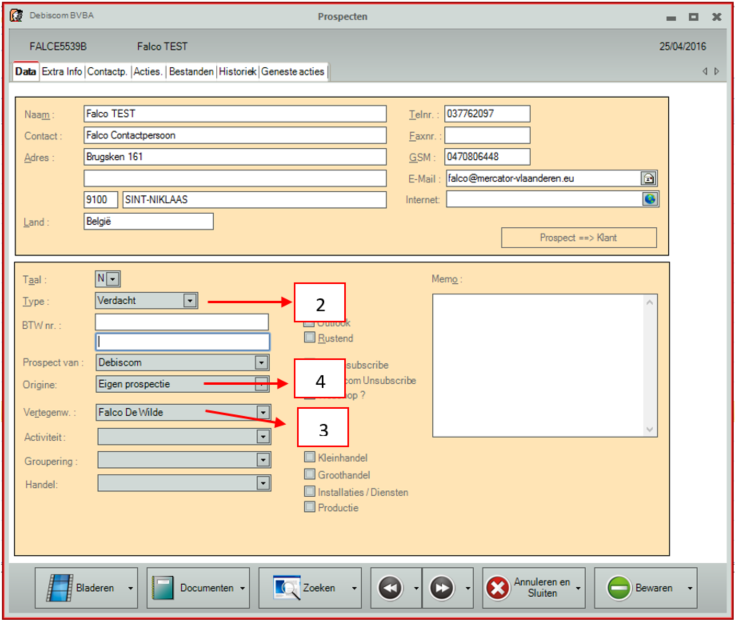Image resolution: width=735 pixels, height=620 pixels.
Task: Open the Type dropdown showing Verdacht
Action: [x=190, y=300]
